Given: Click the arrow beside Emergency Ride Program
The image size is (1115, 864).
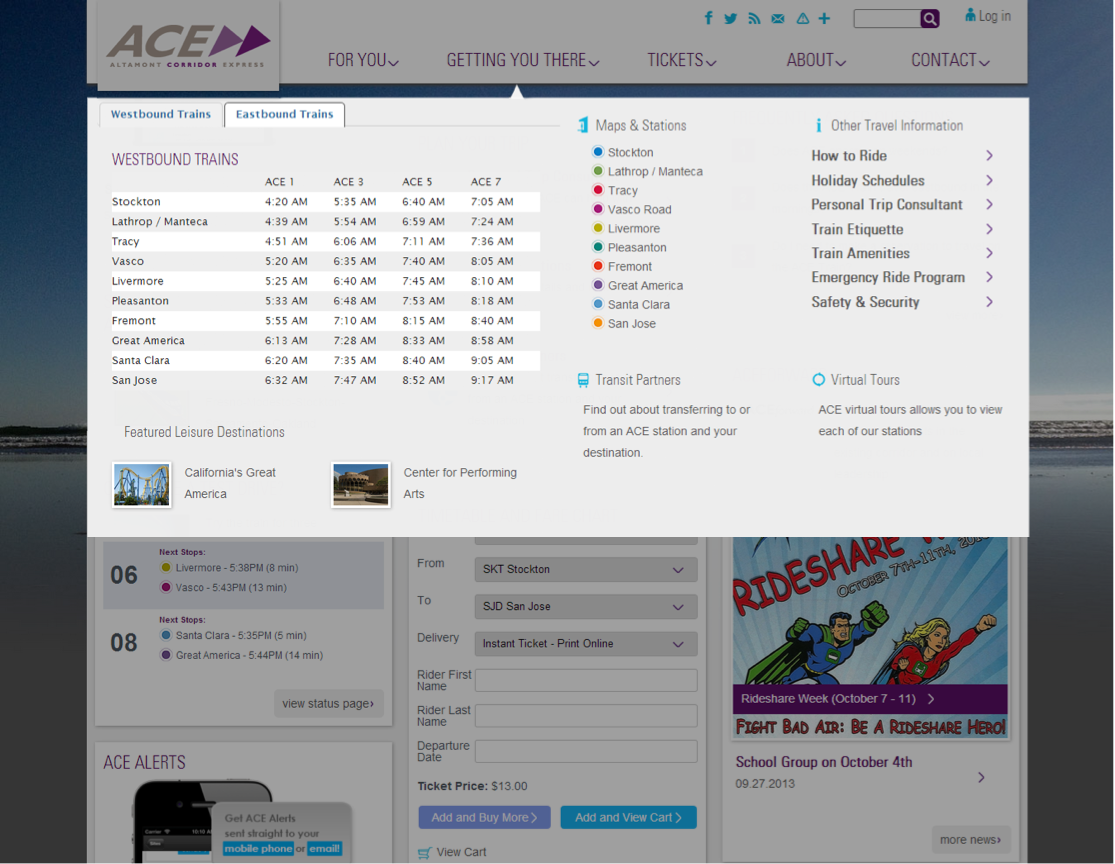Looking at the screenshot, I should 989,277.
